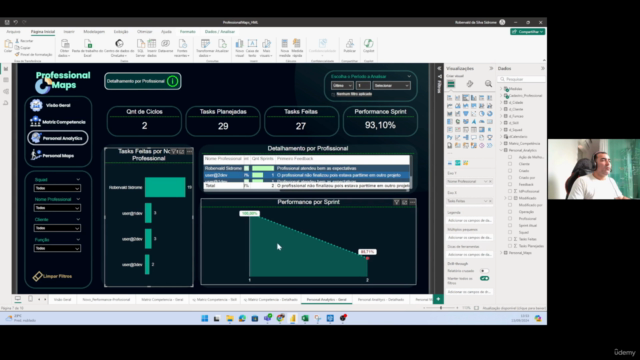Click the Dataverse ribbon icon
This screenshot has width=640, height=360.
coord(165,46)
